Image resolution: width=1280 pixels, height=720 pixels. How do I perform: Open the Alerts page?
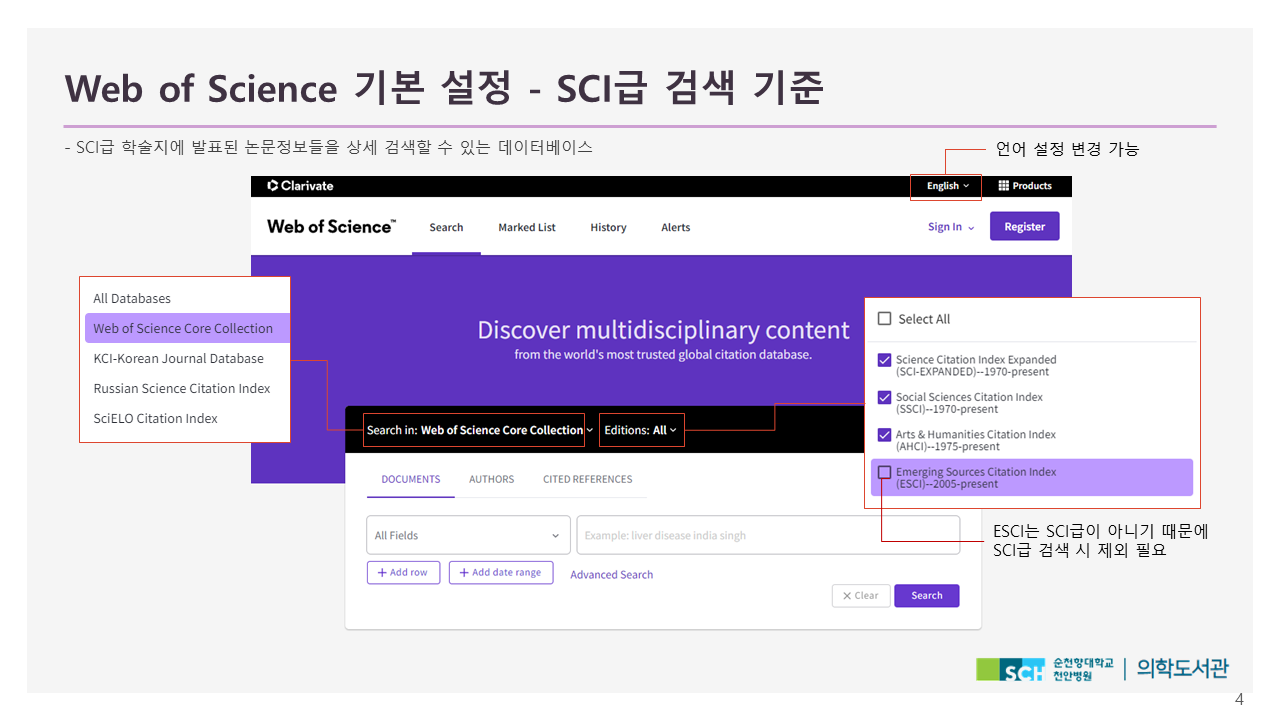(x=676, y=228)
